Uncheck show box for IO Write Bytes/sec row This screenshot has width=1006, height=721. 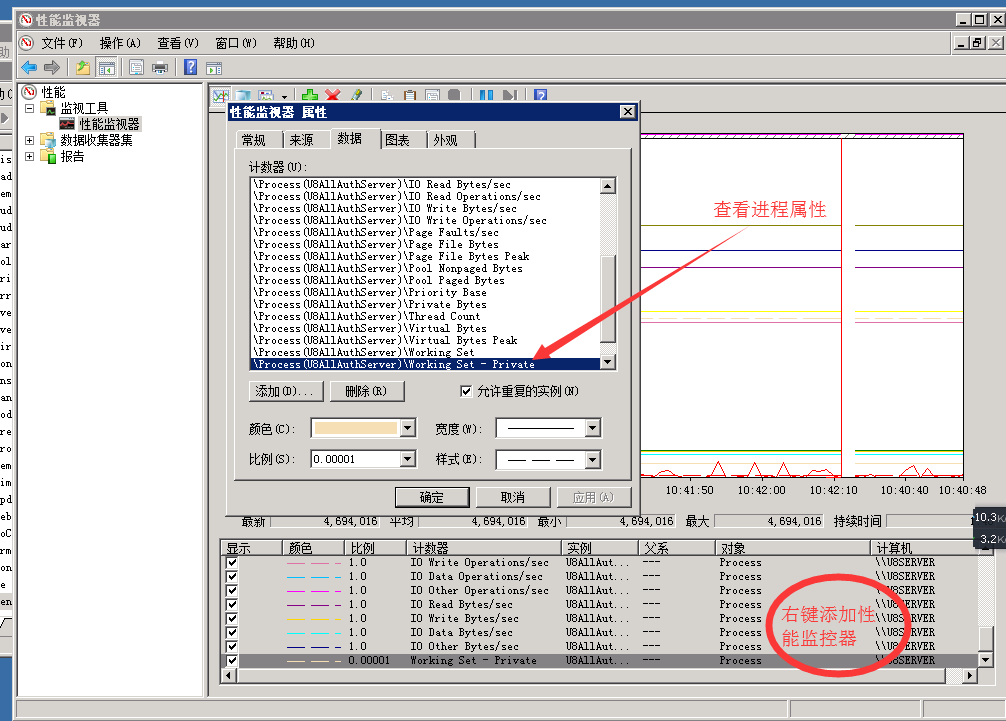(232, 618)
